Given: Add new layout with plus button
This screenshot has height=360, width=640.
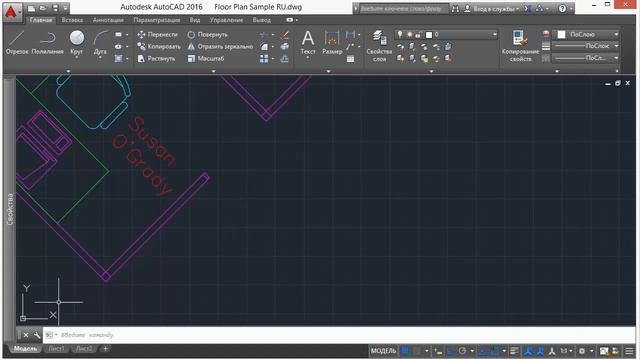Looking at the screenshot, I should coord(105,349).
